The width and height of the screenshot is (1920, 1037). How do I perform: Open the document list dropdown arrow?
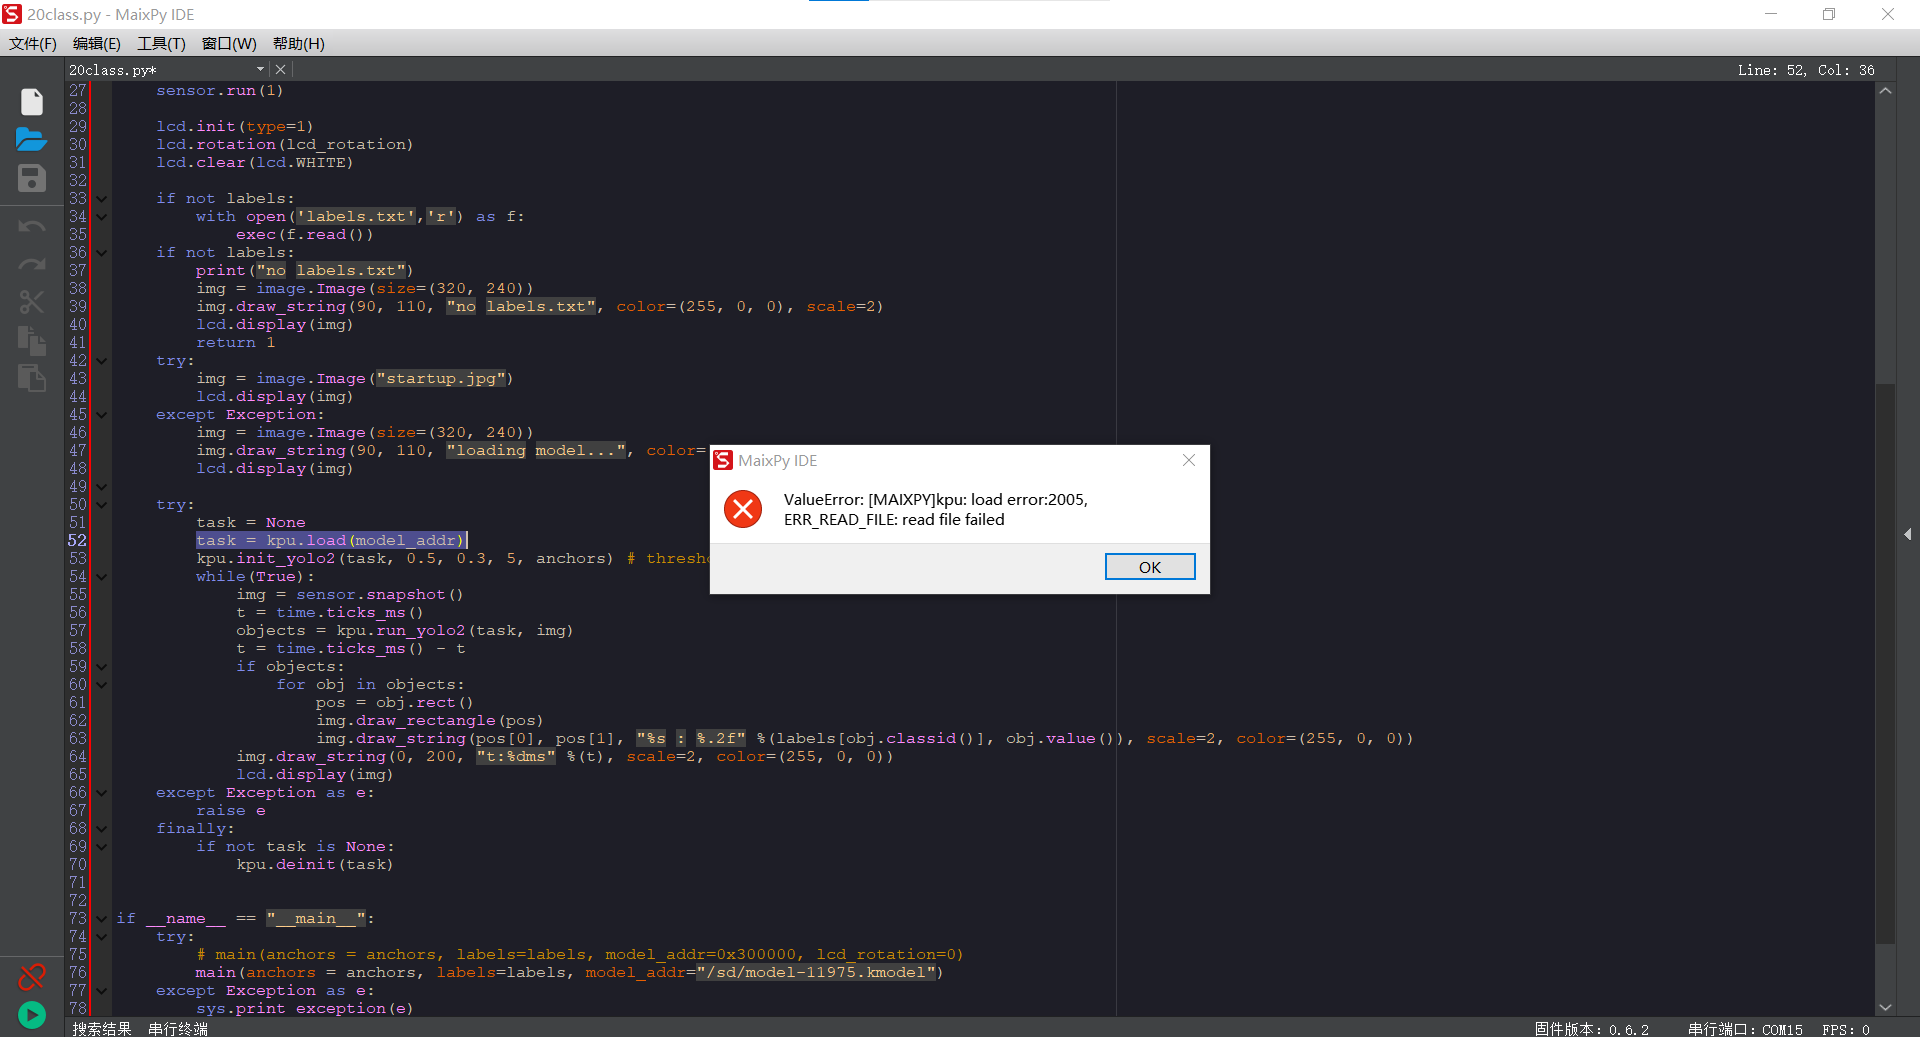pos(260,70)
